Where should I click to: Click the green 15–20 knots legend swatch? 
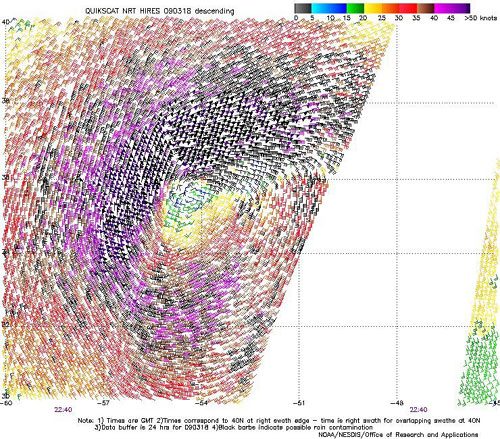(x=355, y=8)
